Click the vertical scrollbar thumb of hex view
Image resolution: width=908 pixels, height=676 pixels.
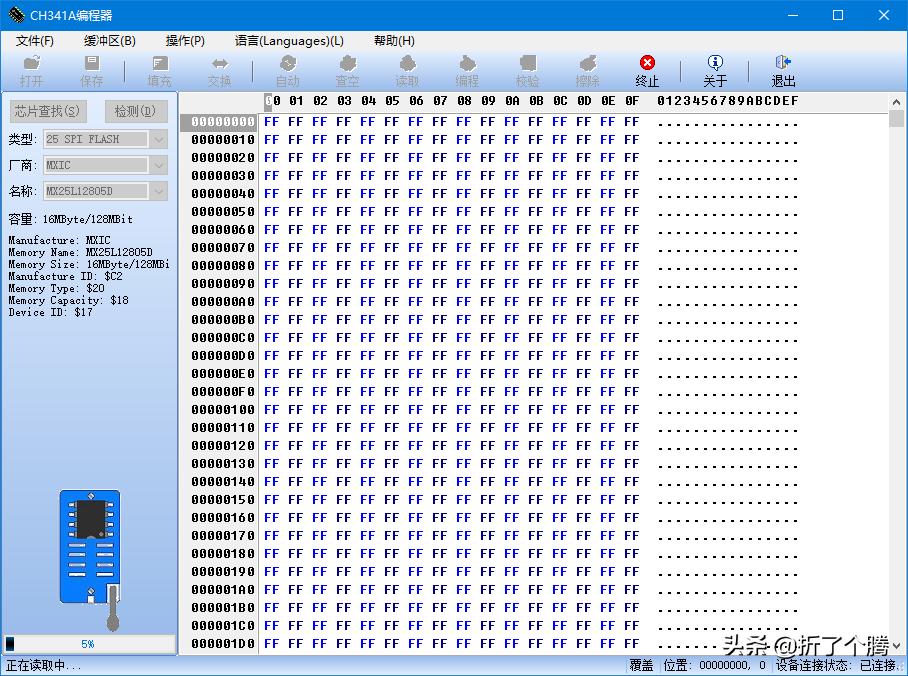[x=896, y=119]
